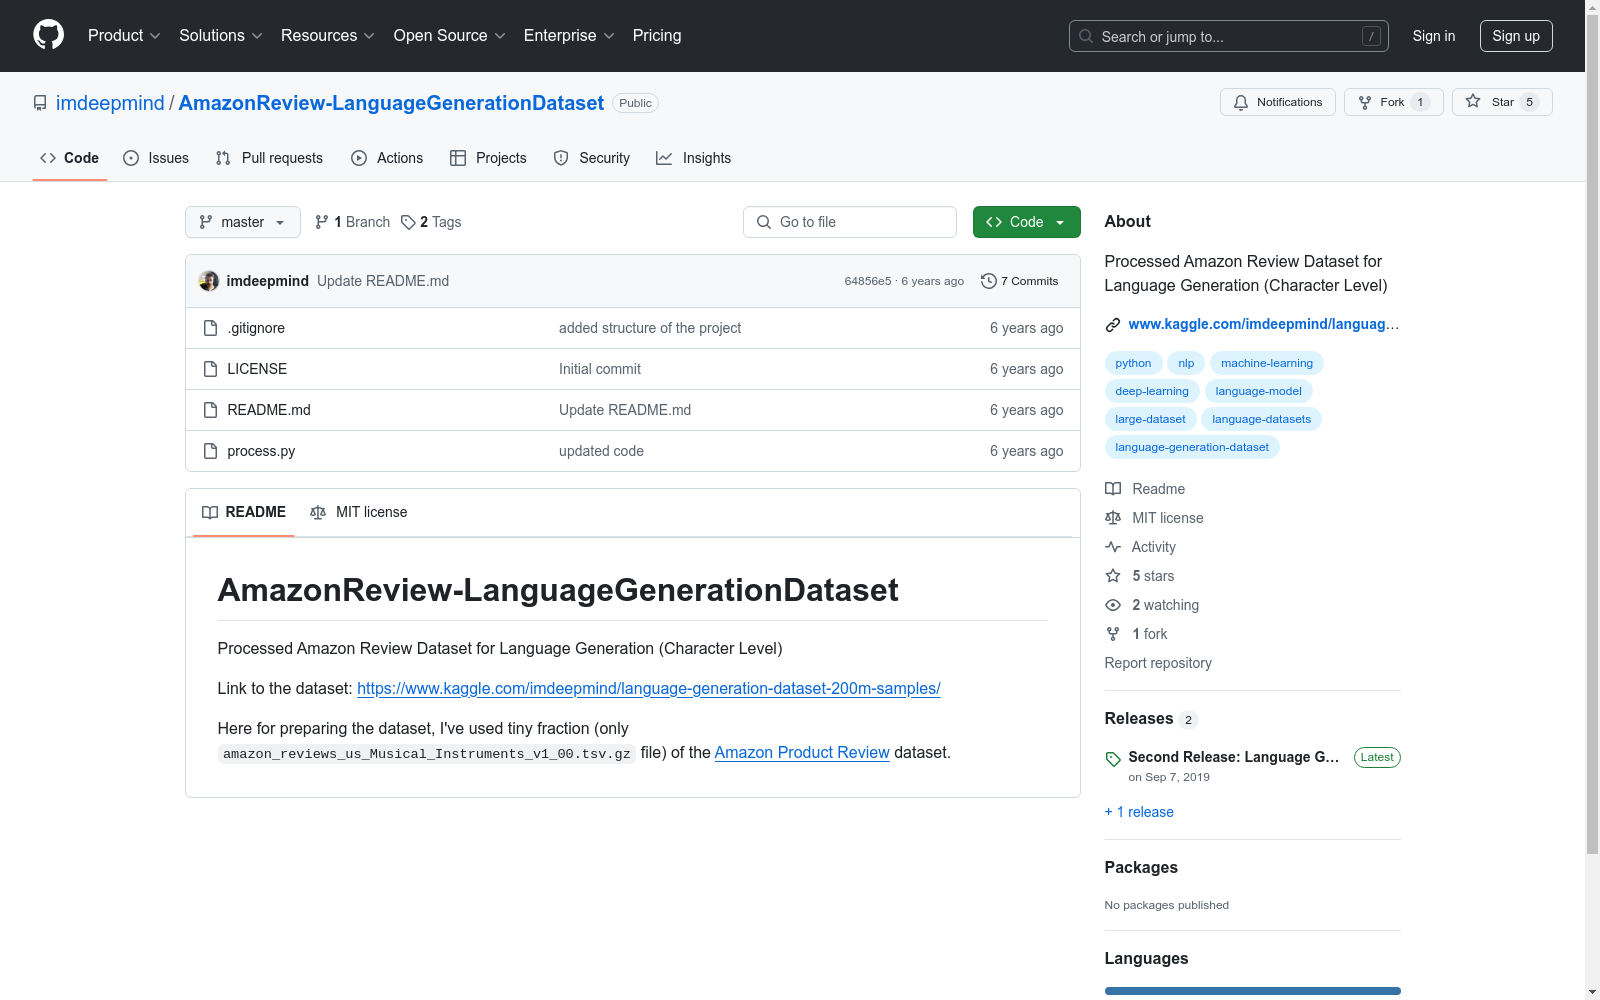Open the Projects tab

(488, 158)
